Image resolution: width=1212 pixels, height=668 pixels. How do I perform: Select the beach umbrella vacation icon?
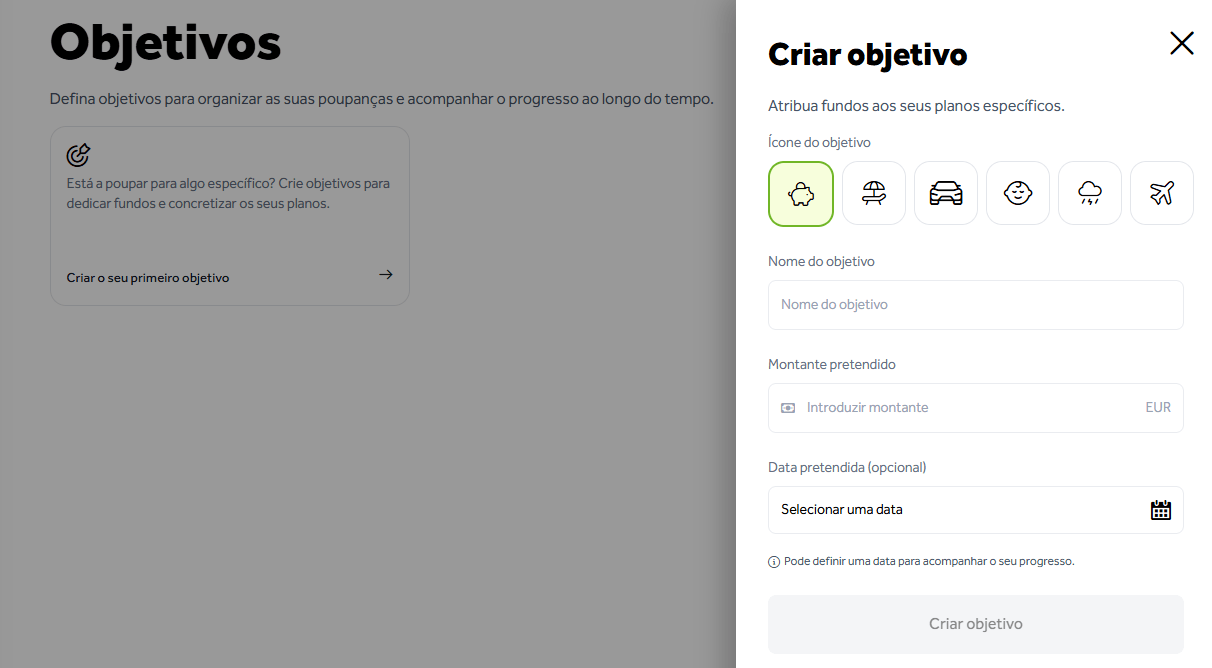pyautogui.click(x=873, y=193)
